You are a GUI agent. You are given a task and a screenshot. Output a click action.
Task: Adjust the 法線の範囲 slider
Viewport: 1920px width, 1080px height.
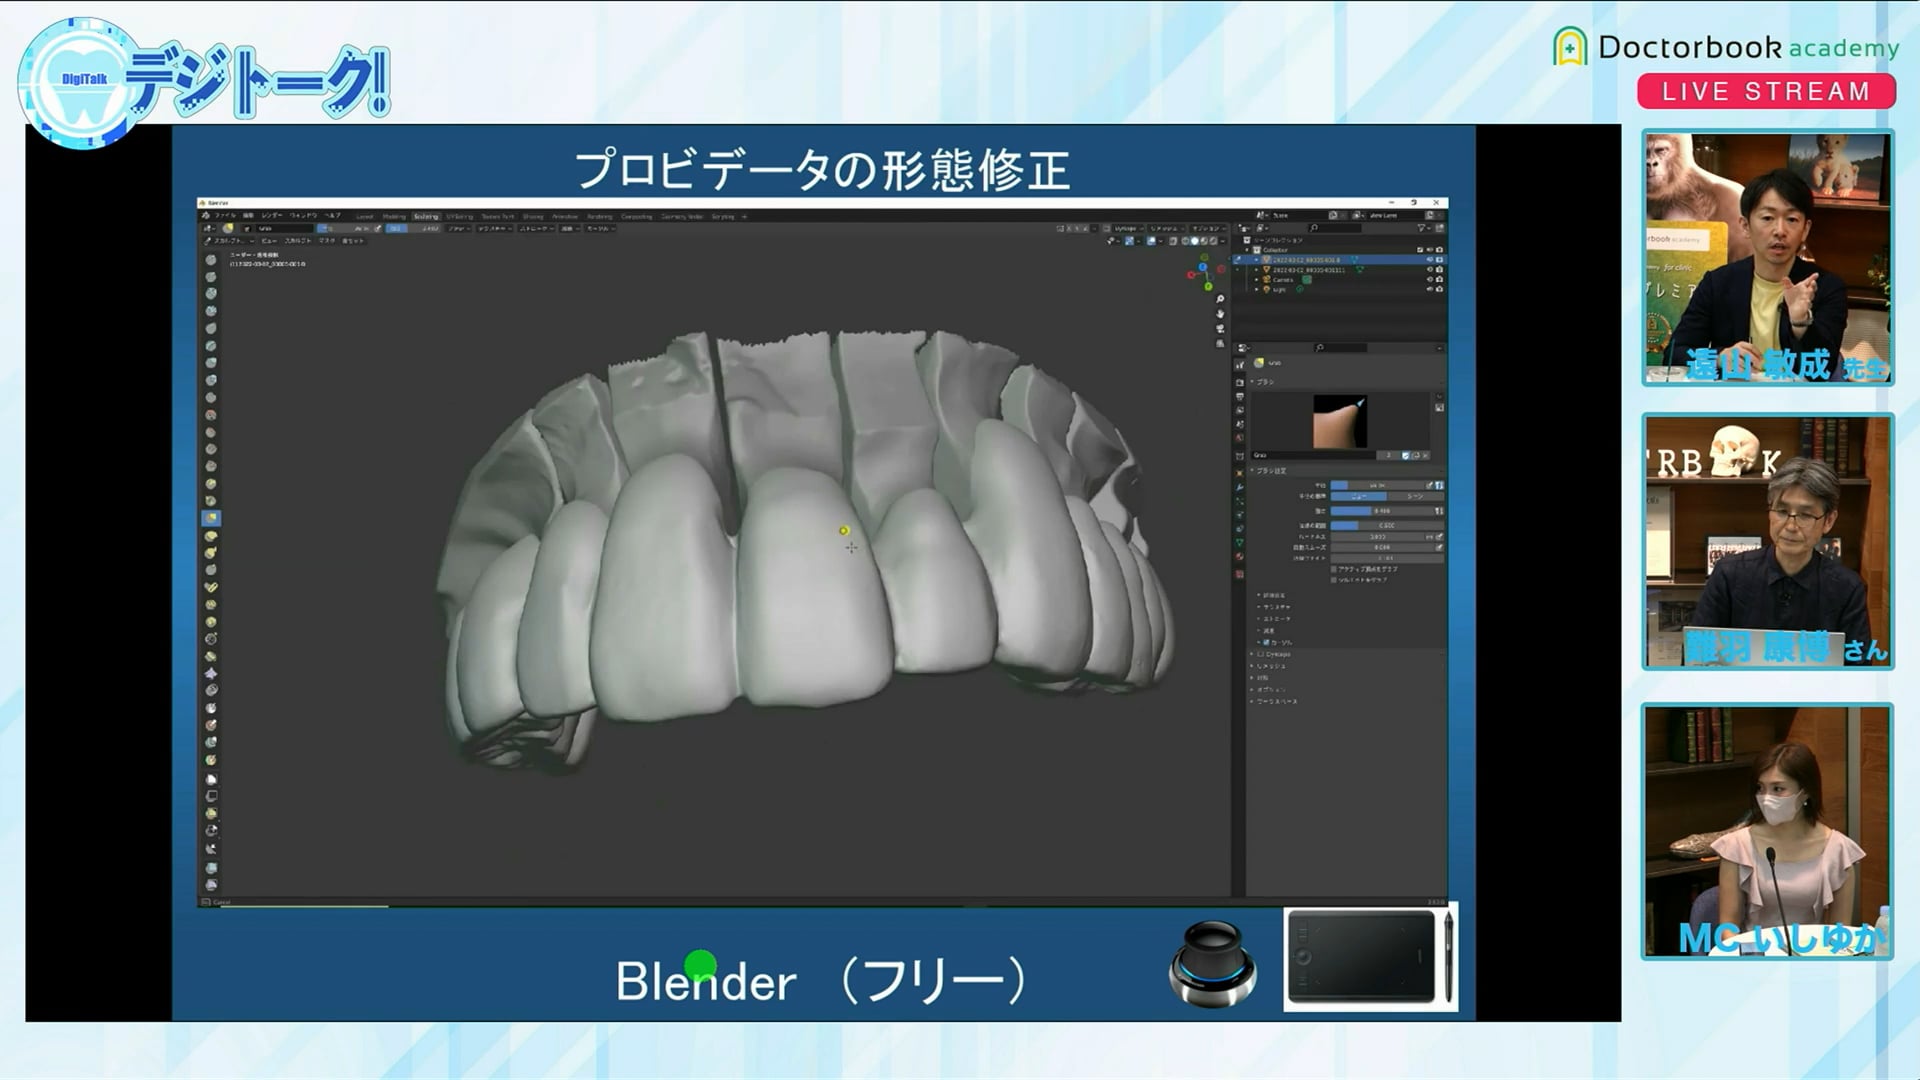1387,526
